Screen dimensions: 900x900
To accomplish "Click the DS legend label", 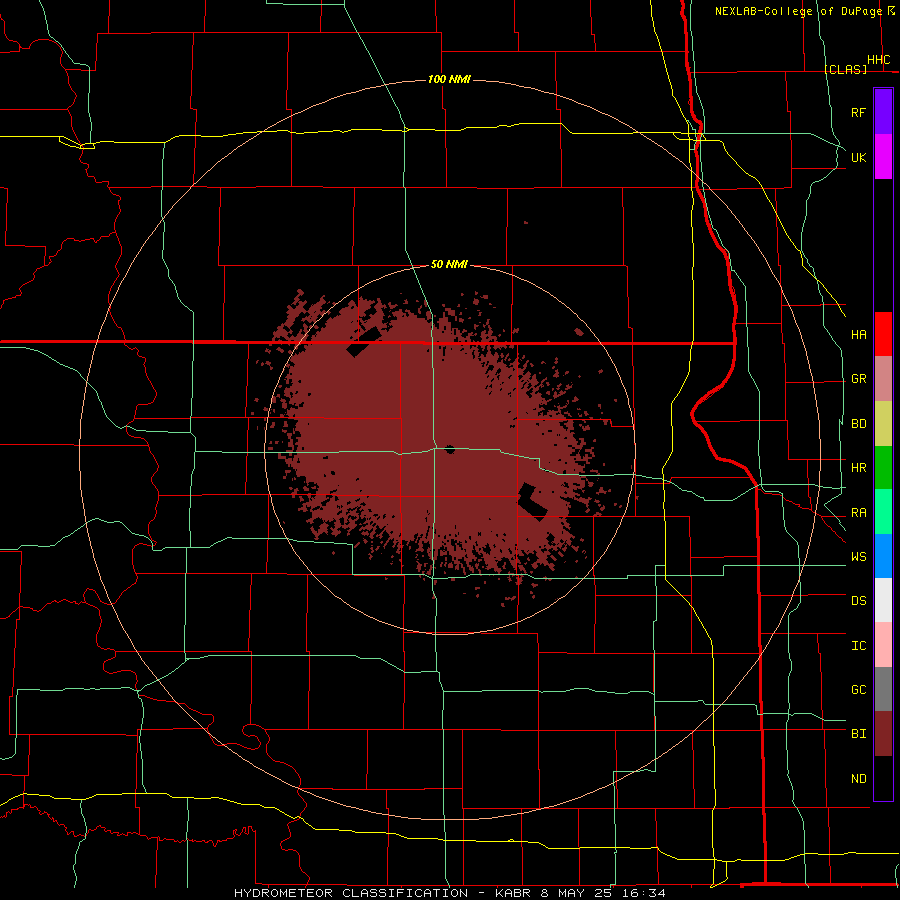I will point(858,601).
